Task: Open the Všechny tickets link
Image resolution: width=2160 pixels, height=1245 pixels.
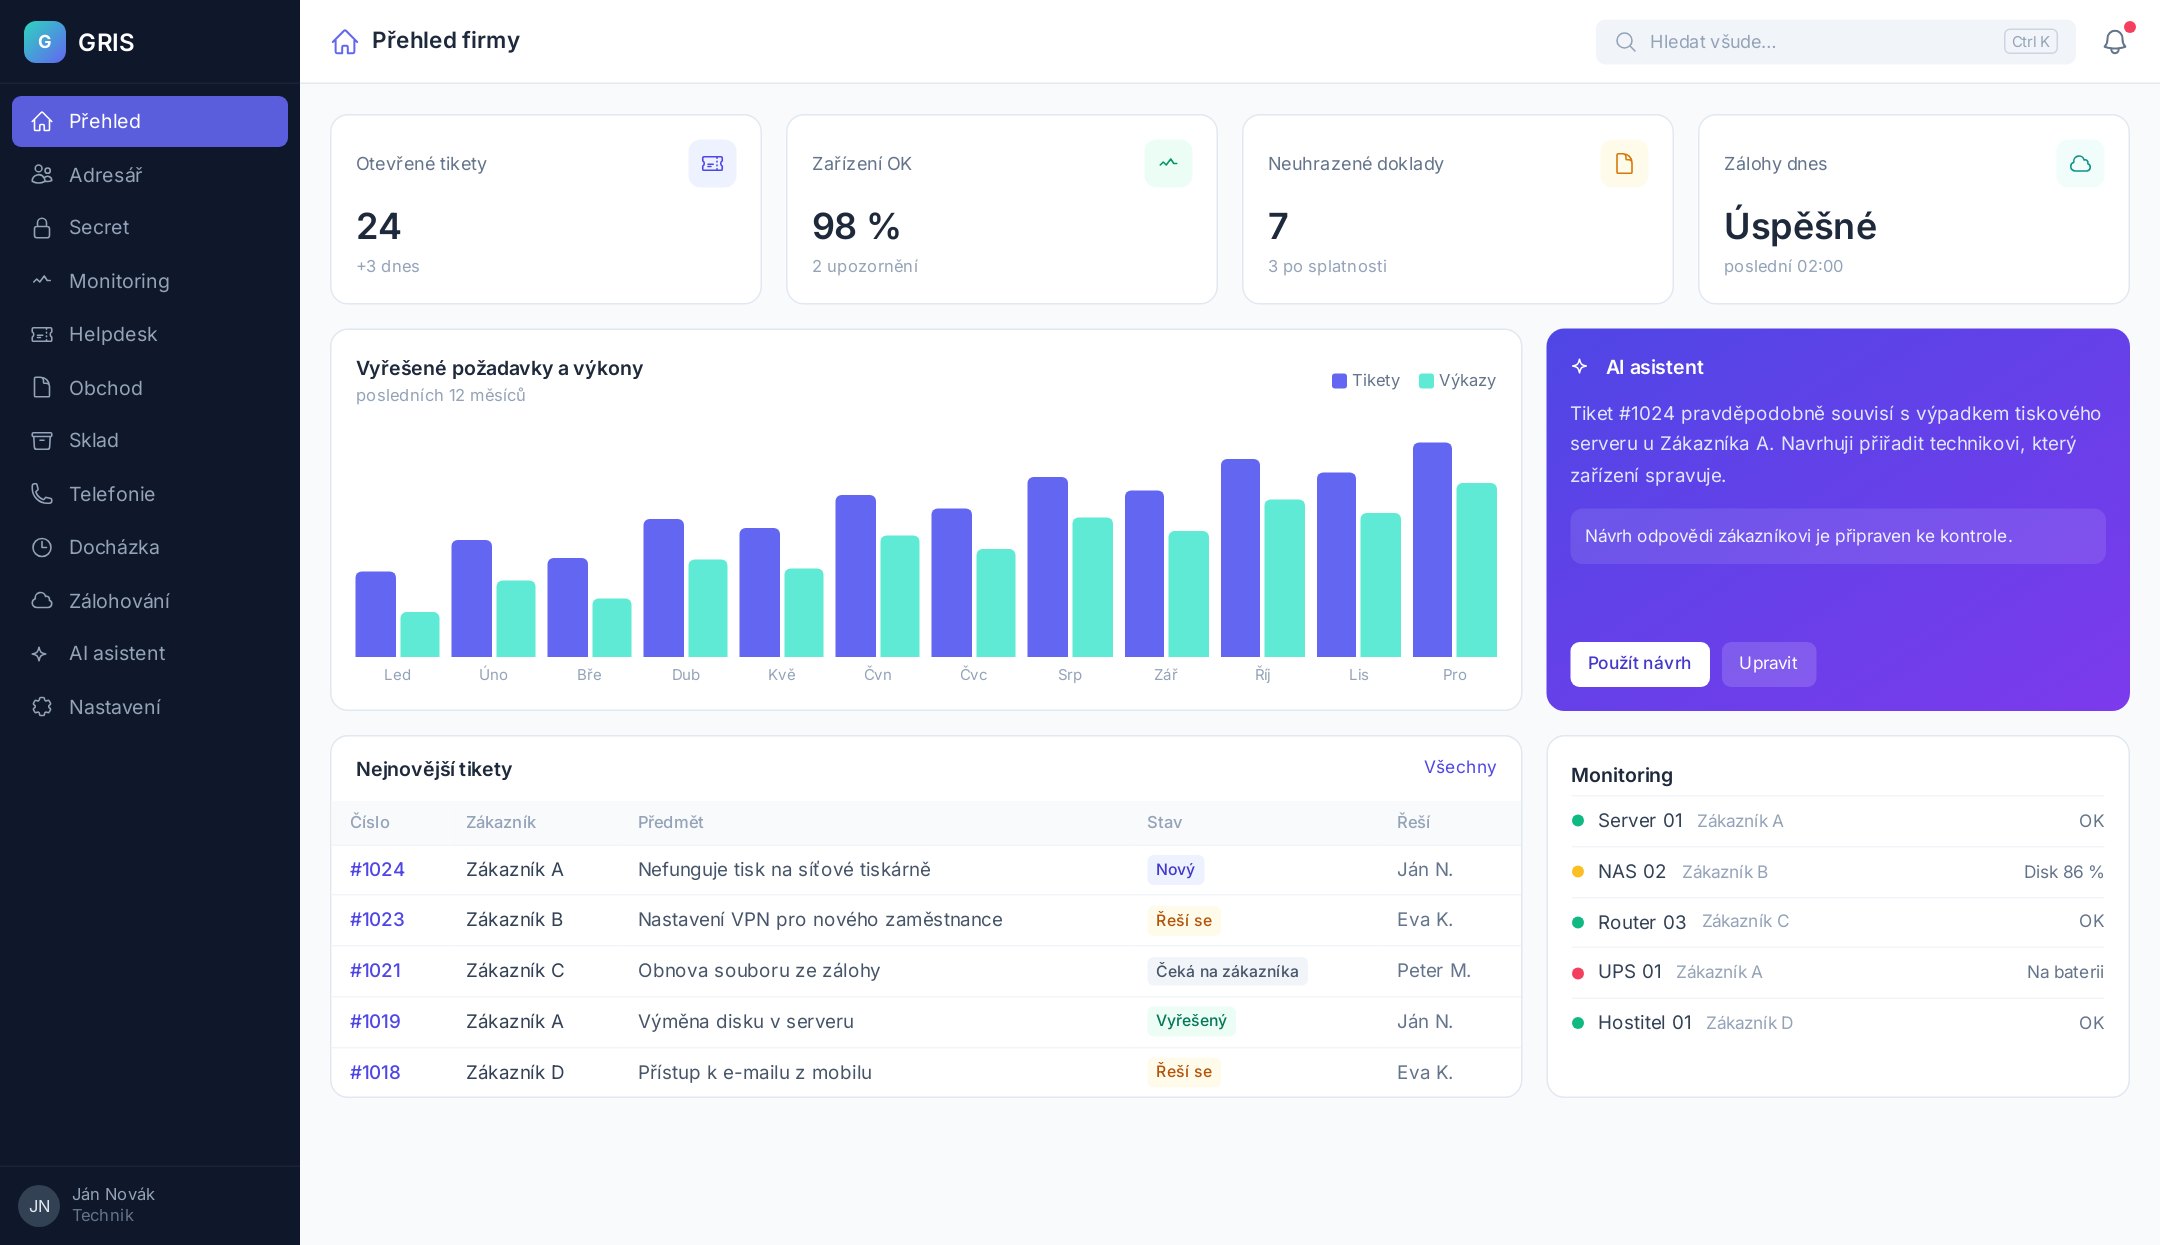Action: click(1460, 767)
